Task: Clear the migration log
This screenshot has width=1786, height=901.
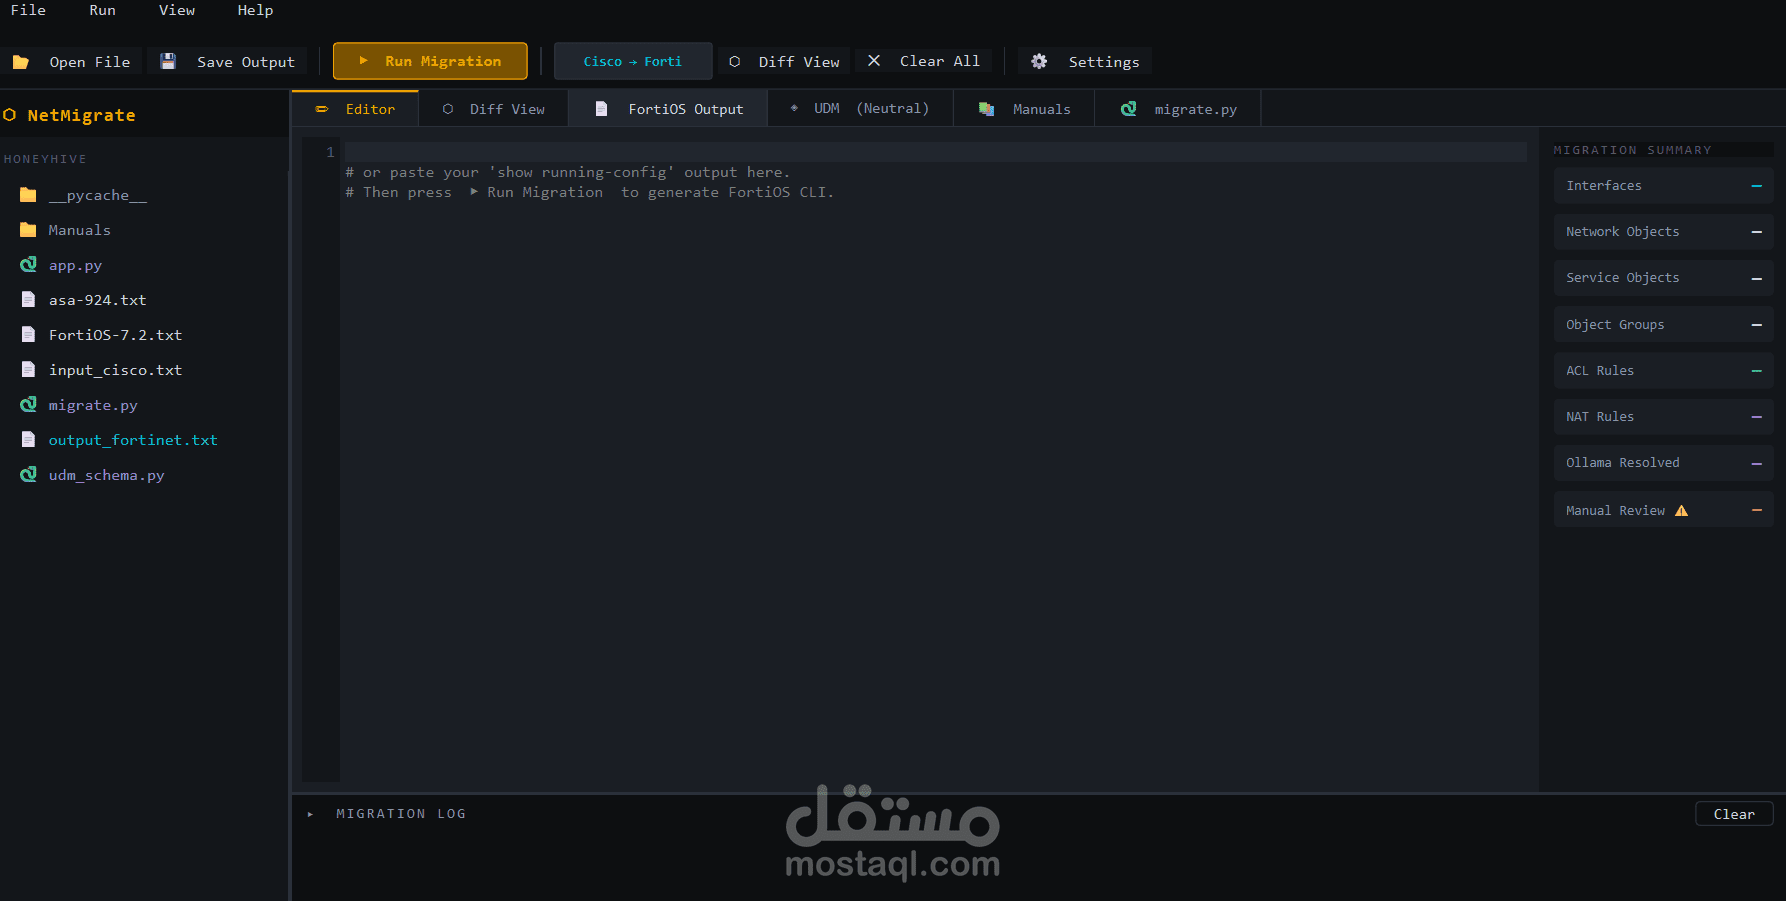Action: point(1734,814)
